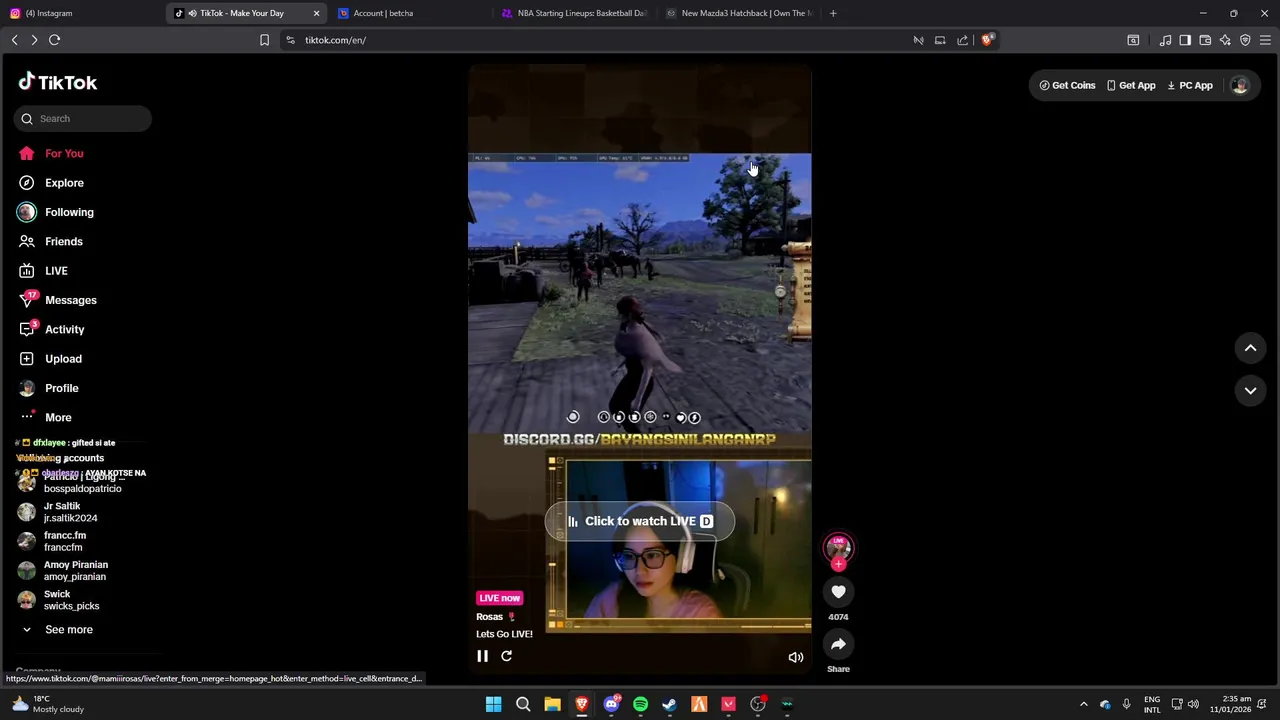Viewport: 1280px width, 720px height.
Task: Click the share page icon
Action: coord(962,40)
